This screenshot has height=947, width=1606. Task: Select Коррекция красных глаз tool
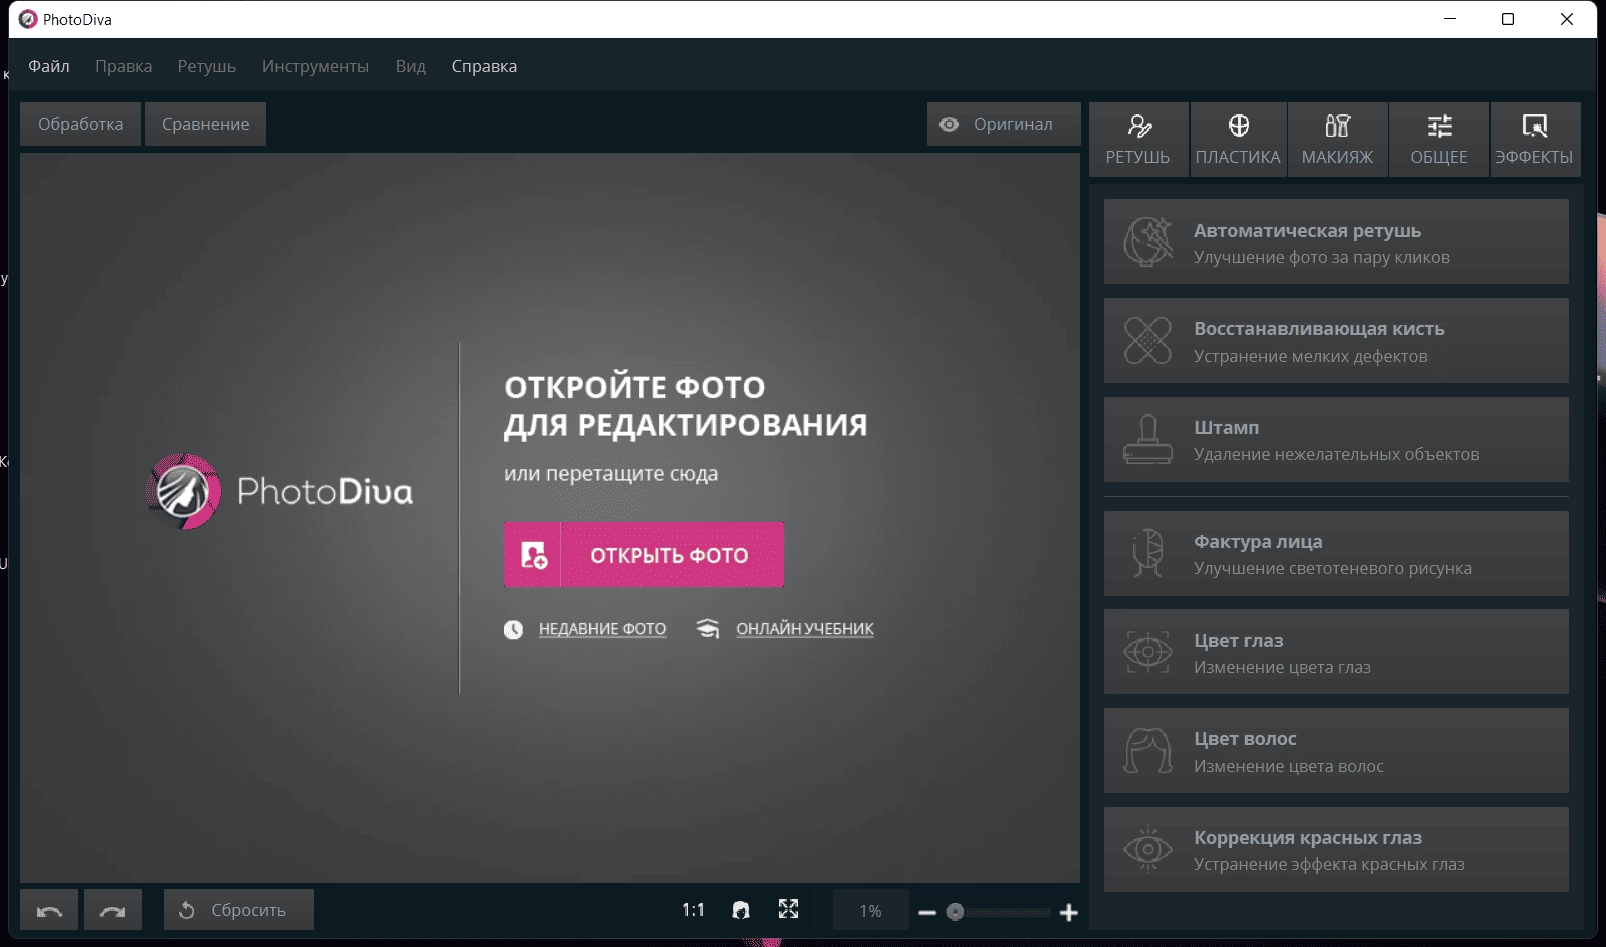click(x=1336, y=850)
